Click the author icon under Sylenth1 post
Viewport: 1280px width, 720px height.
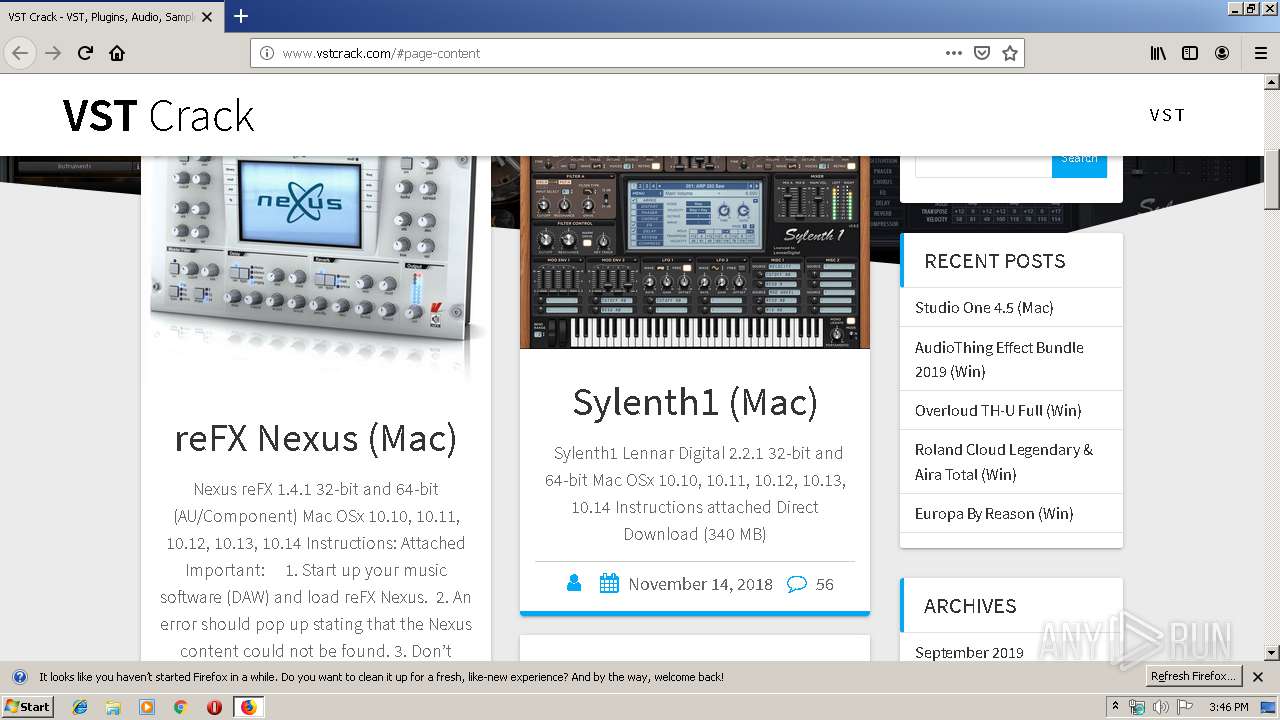pyautogui.click(x=574, y=583)
